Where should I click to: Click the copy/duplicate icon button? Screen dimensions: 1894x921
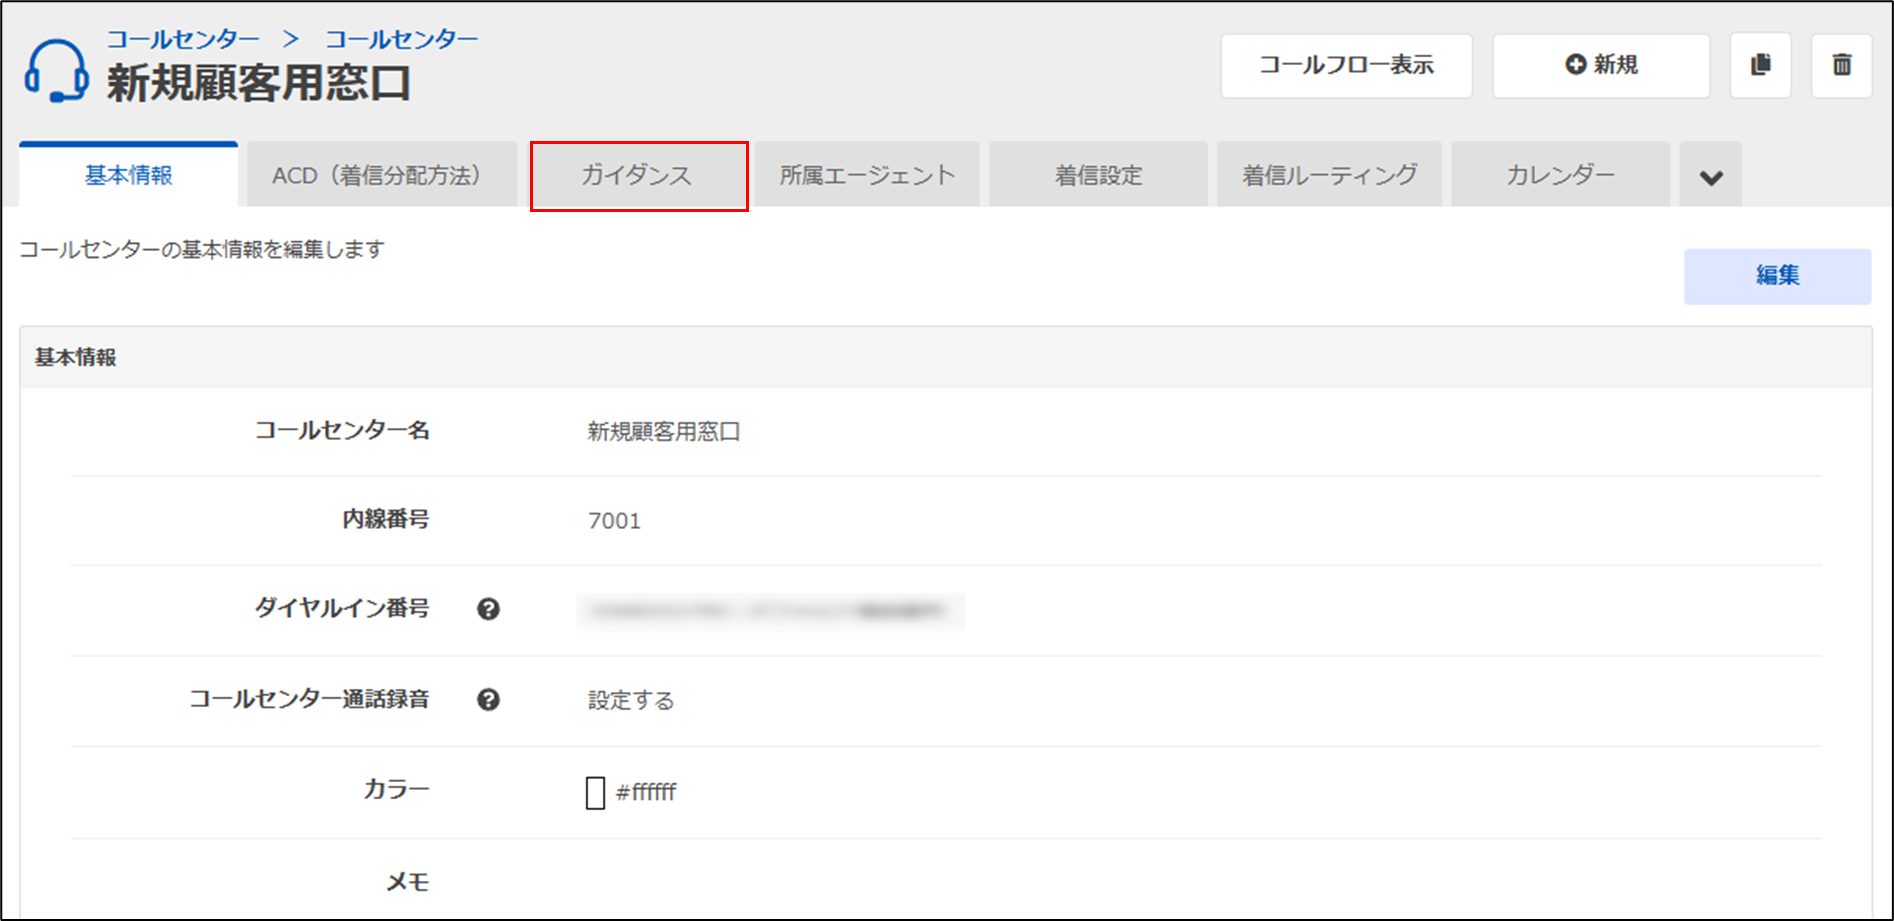click(1760, 66)
